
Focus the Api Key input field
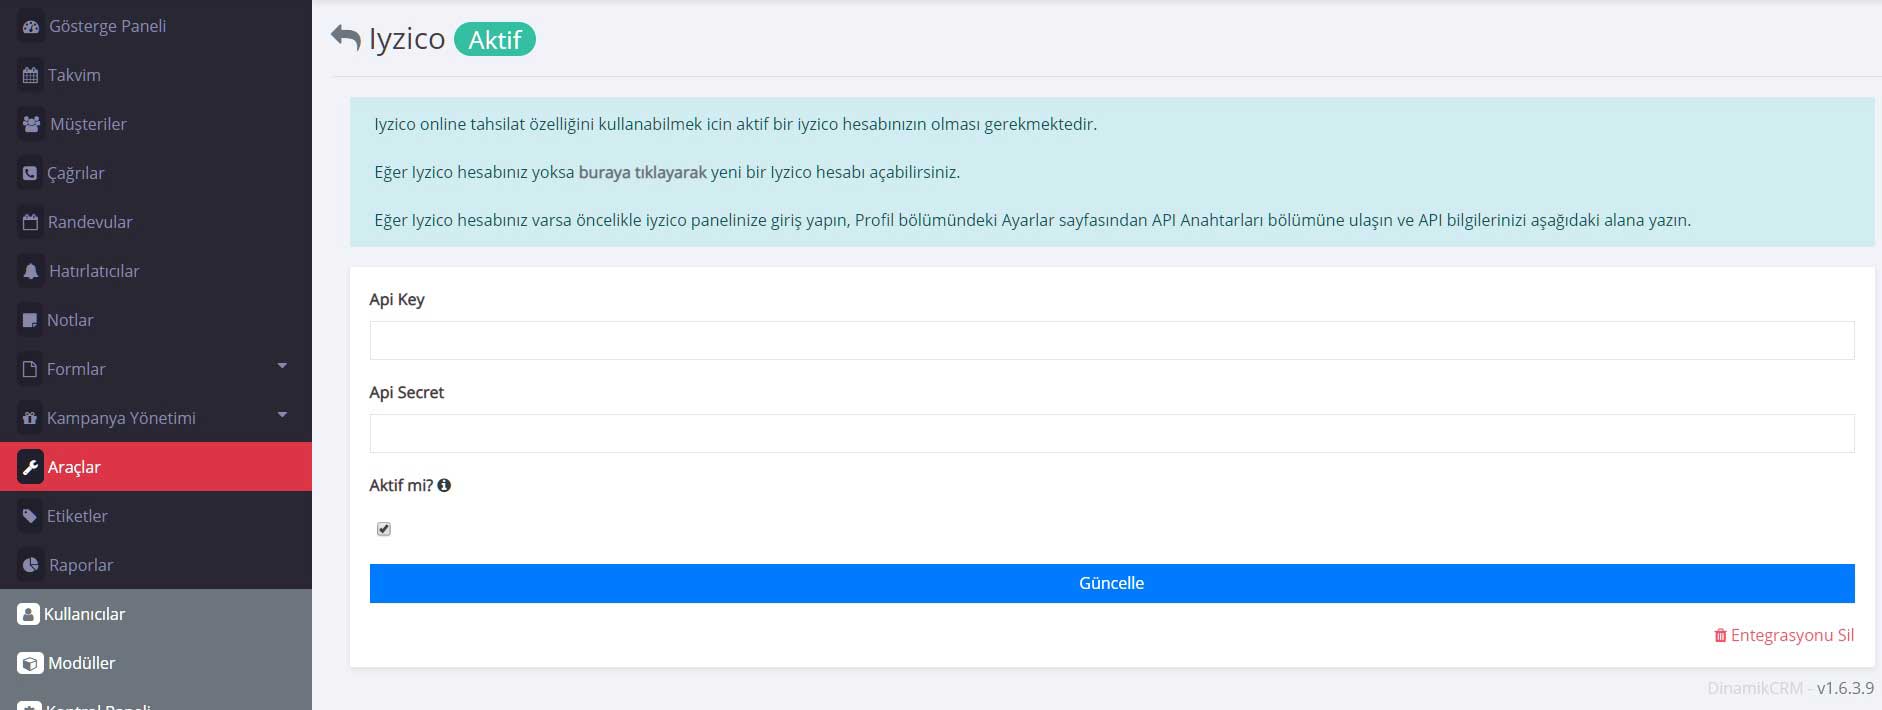(1112, 340)
